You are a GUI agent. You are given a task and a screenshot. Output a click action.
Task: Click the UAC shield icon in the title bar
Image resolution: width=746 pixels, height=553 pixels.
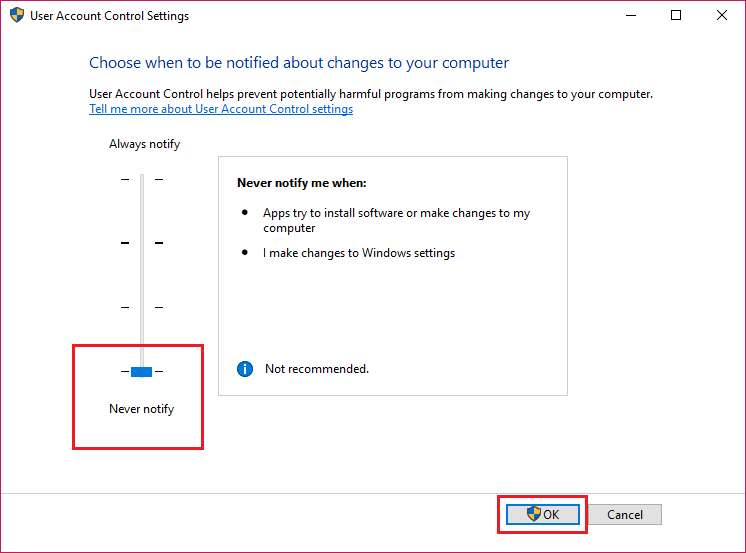tap(17, 15)
